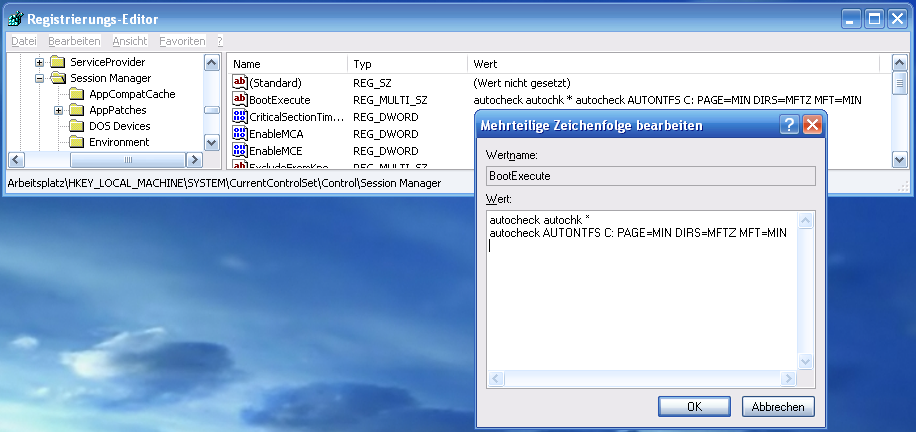Image resolution: width=916 pixels, height=432 pixels.
Task: Minimize the Registrierungs-Editor window
Action: (852, 19)
